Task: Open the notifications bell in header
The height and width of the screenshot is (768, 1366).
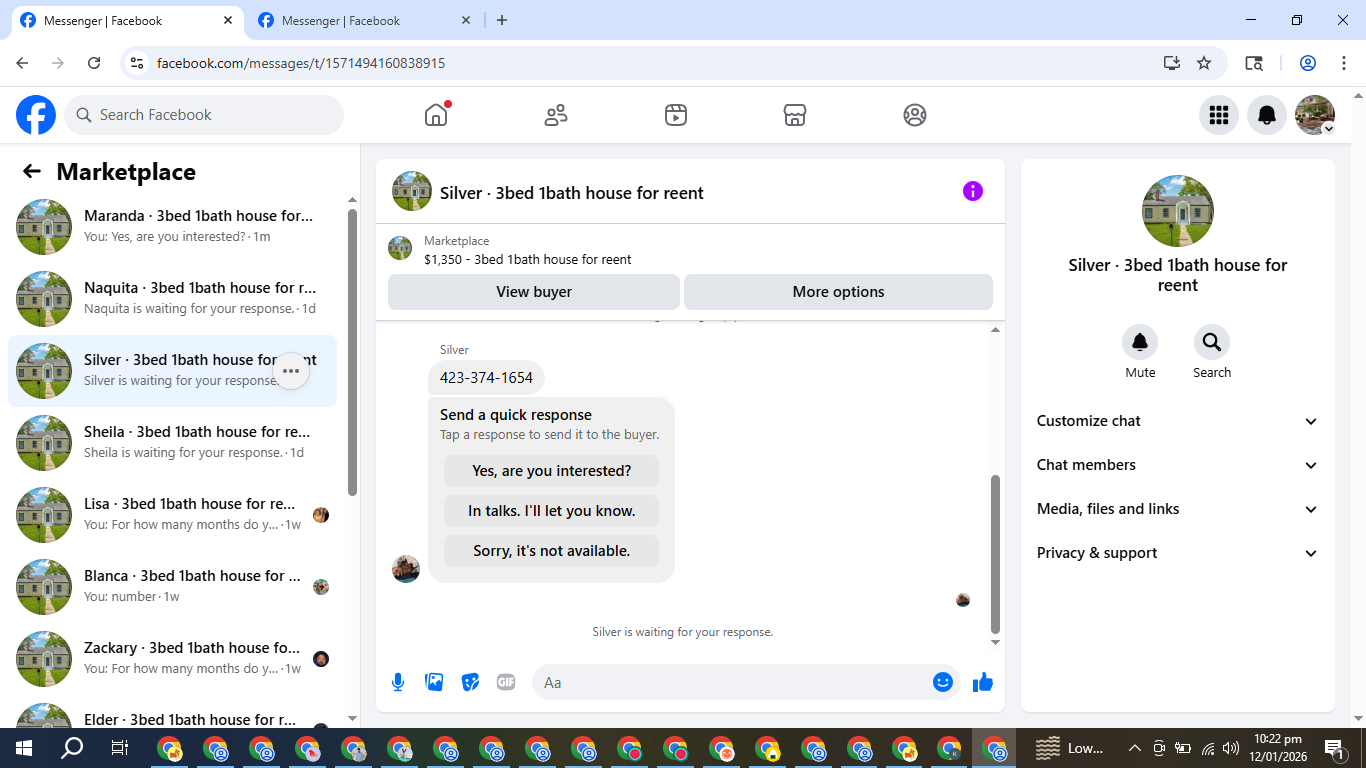Action: [1267, 115]
